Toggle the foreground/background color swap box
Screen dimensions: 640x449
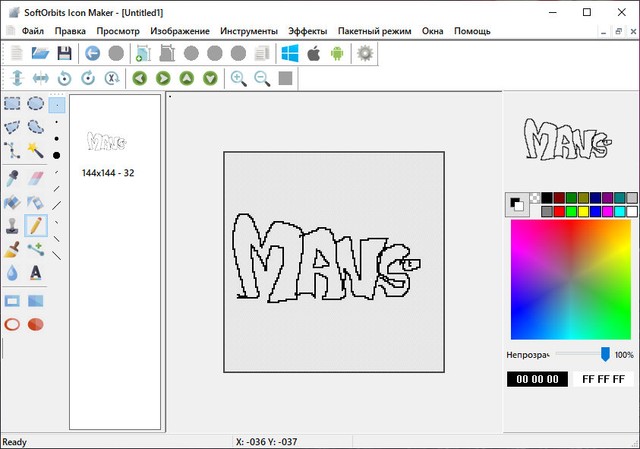click(x=517, y=204)
